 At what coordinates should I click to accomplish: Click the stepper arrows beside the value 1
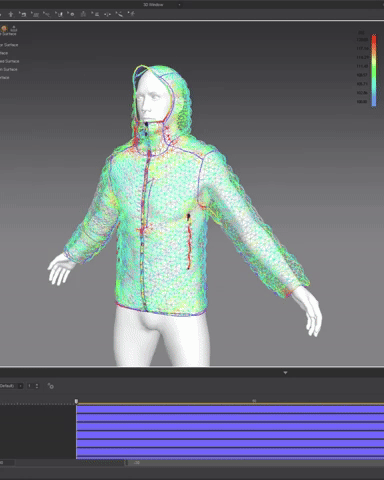tap(37, 386)
